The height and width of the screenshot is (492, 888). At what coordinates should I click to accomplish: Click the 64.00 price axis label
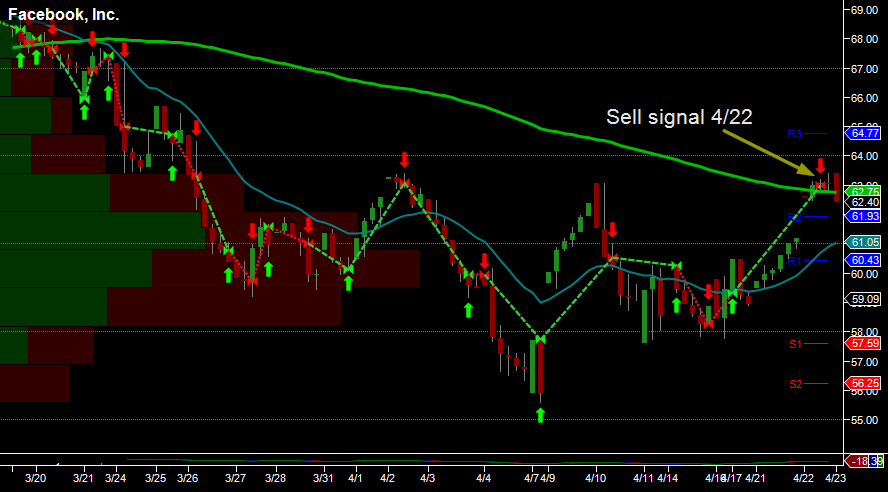tap(864, 156)
